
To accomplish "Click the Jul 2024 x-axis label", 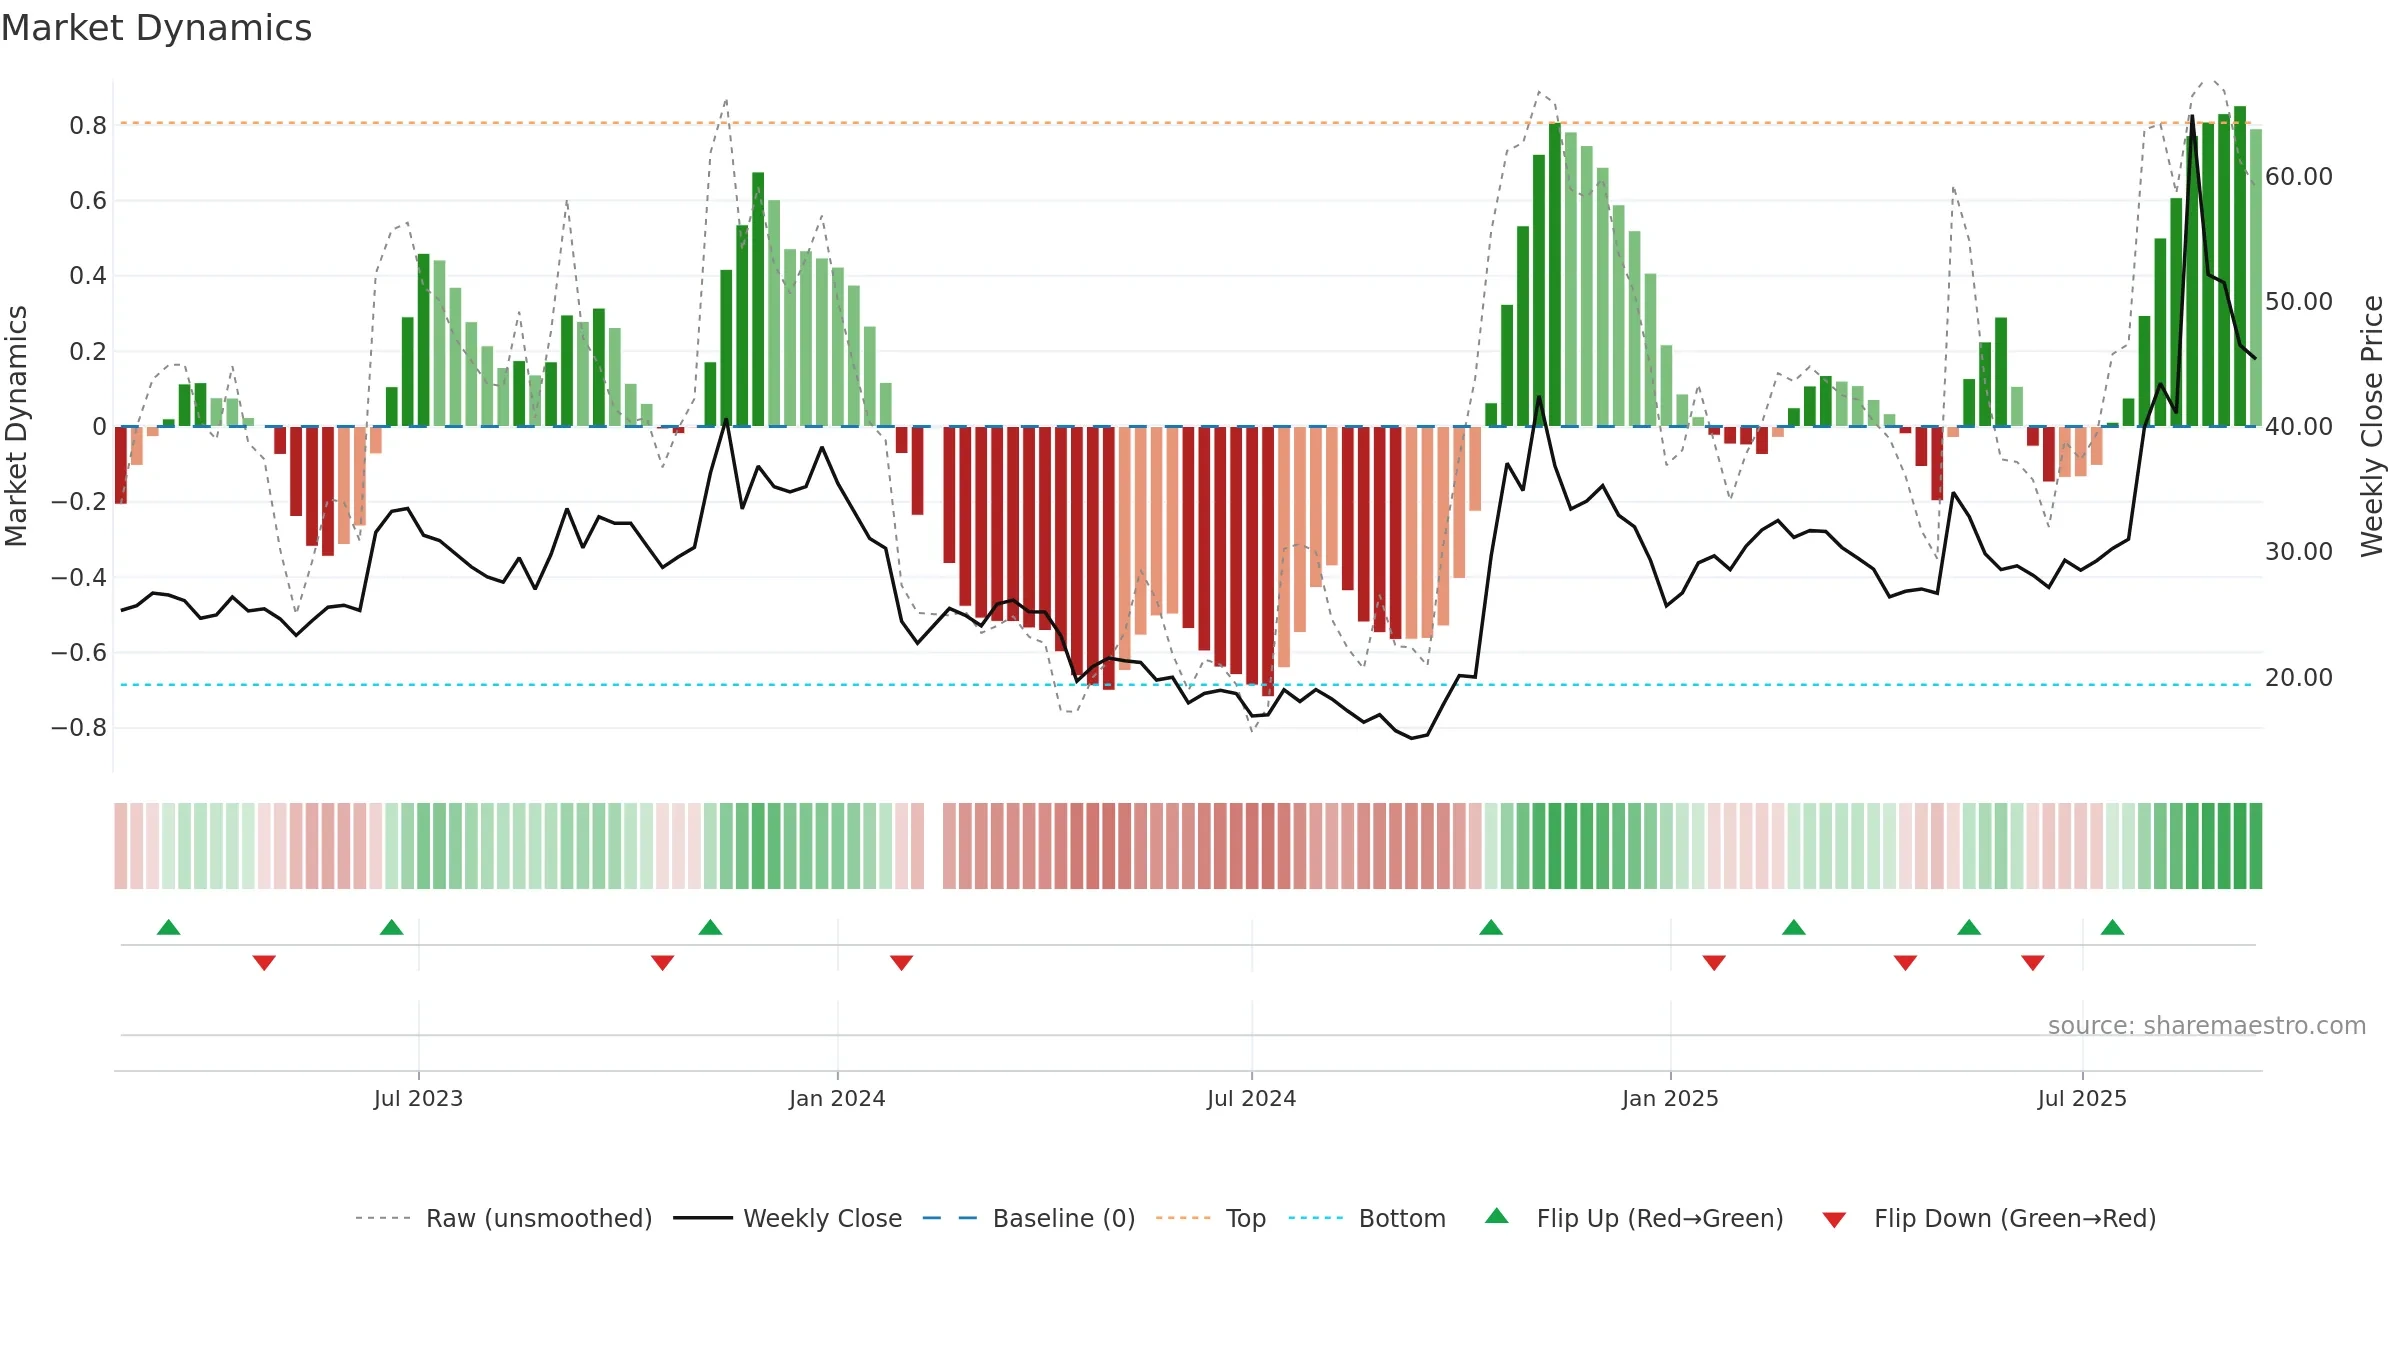I will pos(1252,1098).
